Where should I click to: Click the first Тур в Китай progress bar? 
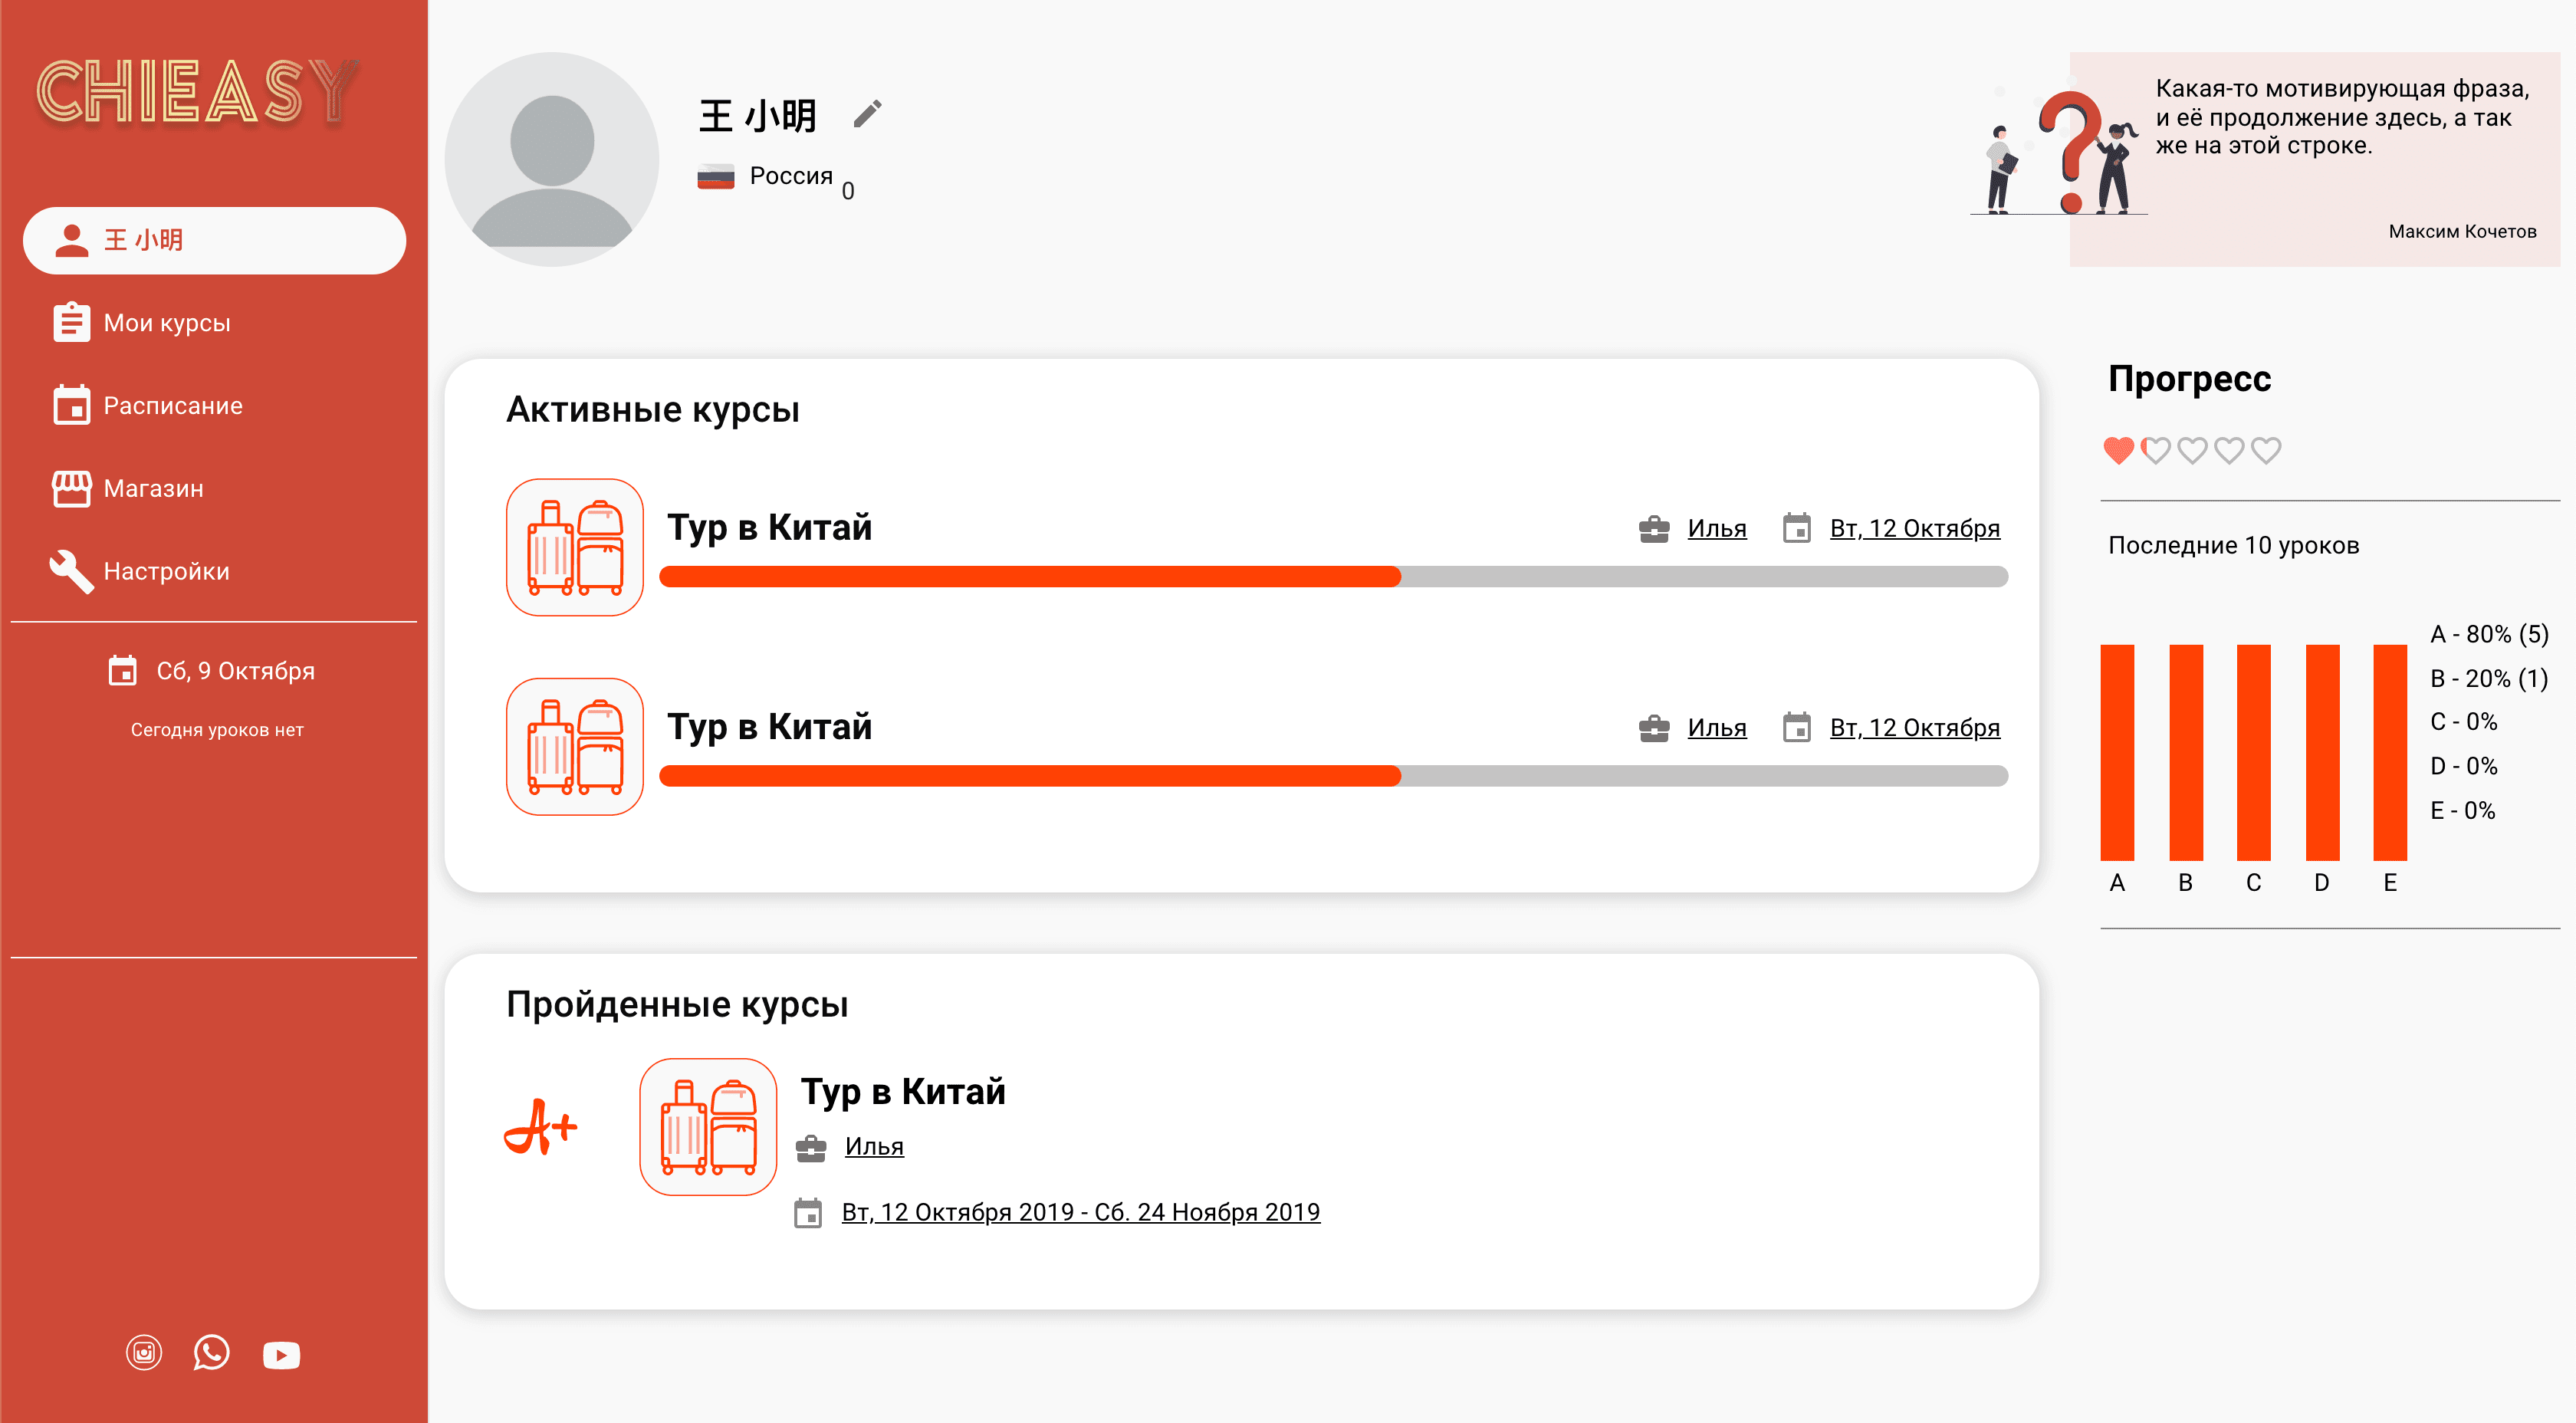tap(1333, 577)
